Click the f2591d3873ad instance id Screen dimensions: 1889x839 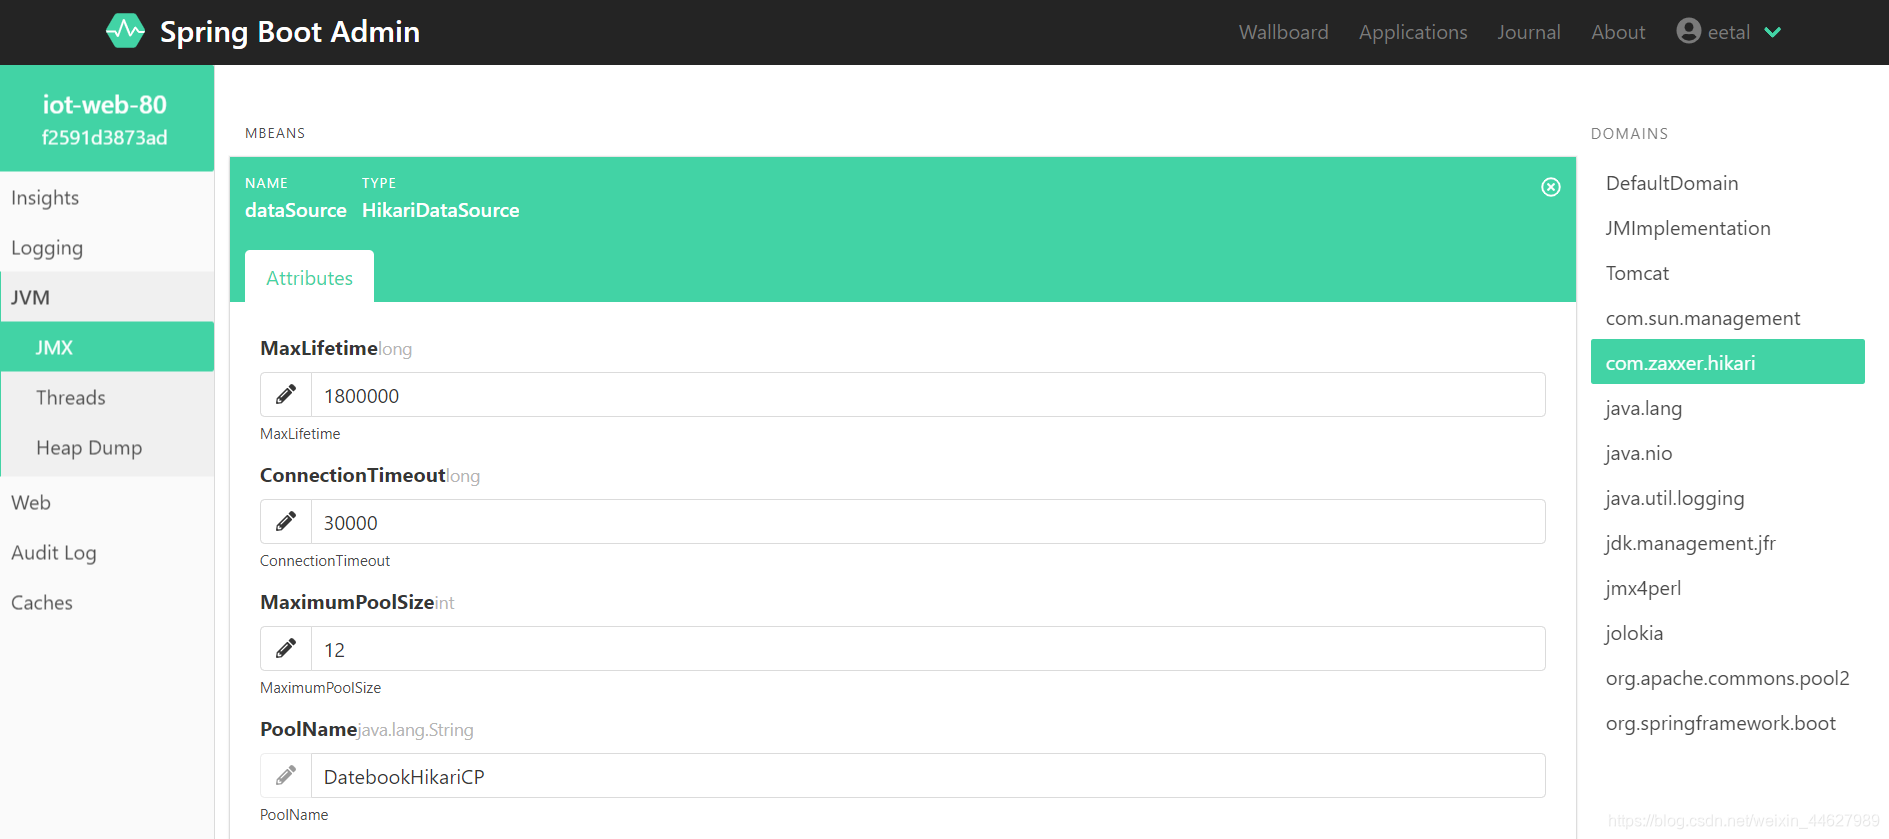(x=105, y=137)
